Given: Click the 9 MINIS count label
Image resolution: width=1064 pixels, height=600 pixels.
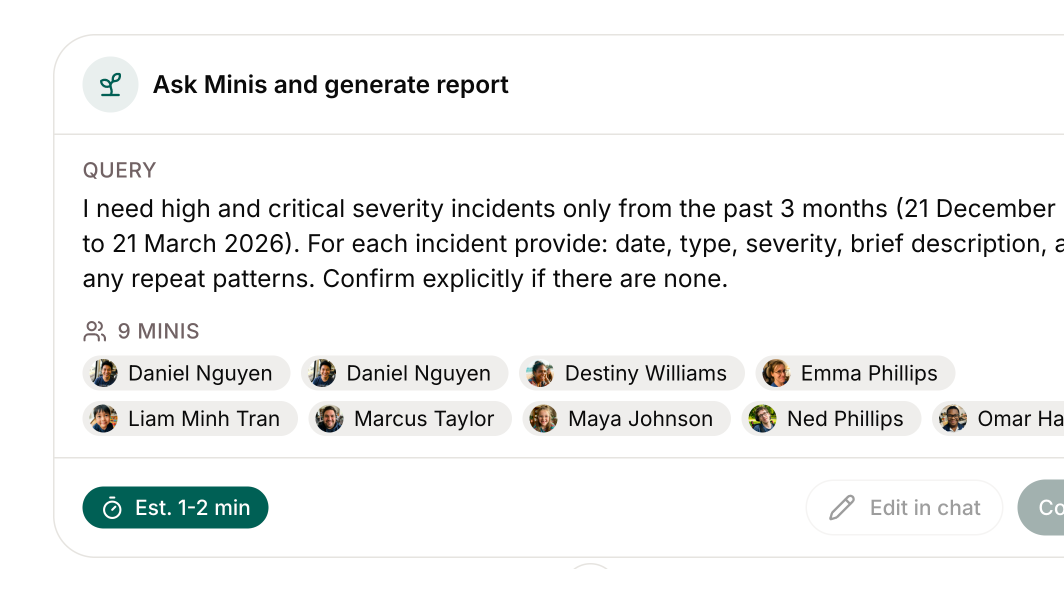Looking at the screenshot, I should tap(158, 331).
